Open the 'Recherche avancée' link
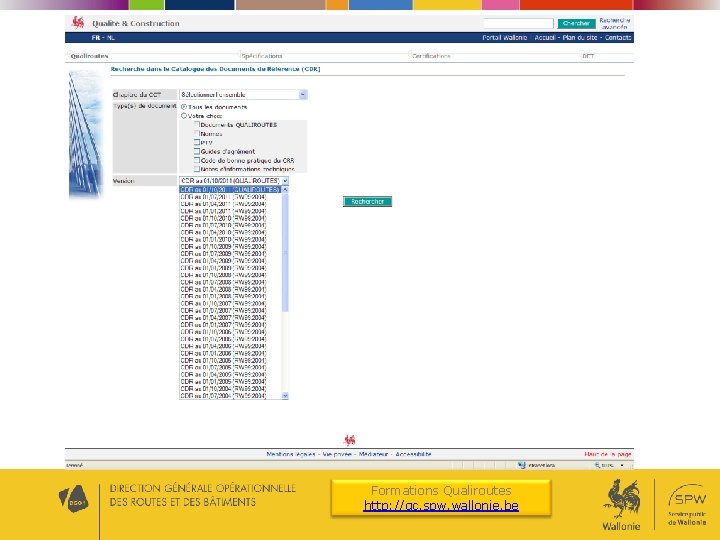 614,23
